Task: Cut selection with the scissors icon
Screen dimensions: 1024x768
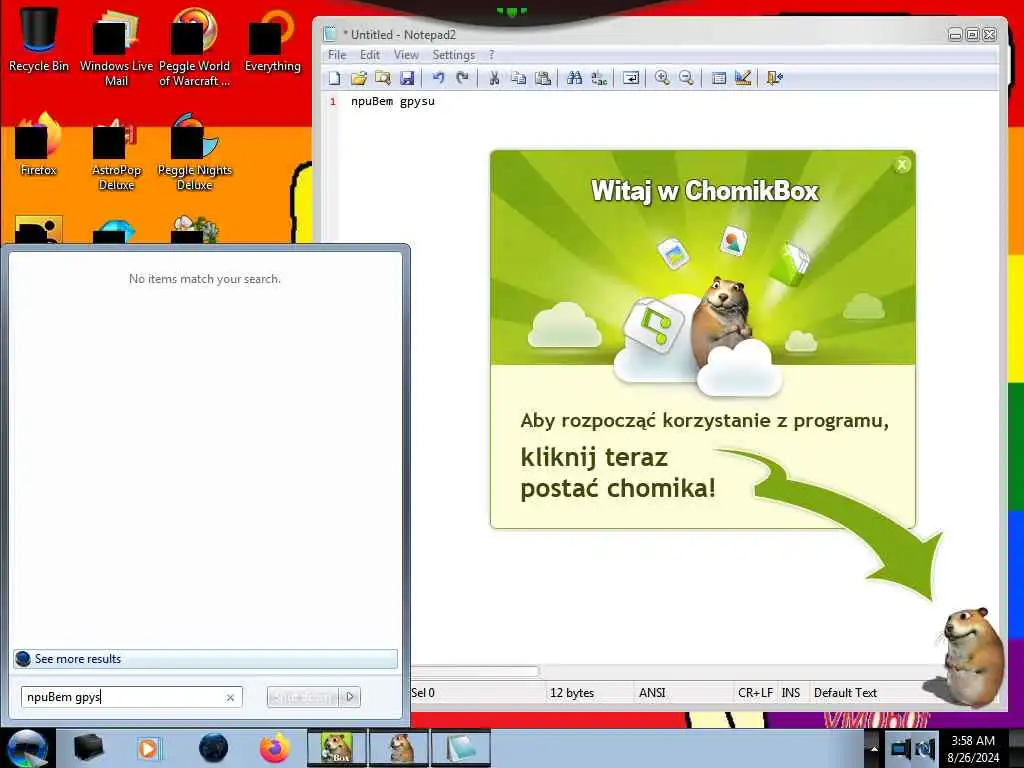Action: [494, 78]
